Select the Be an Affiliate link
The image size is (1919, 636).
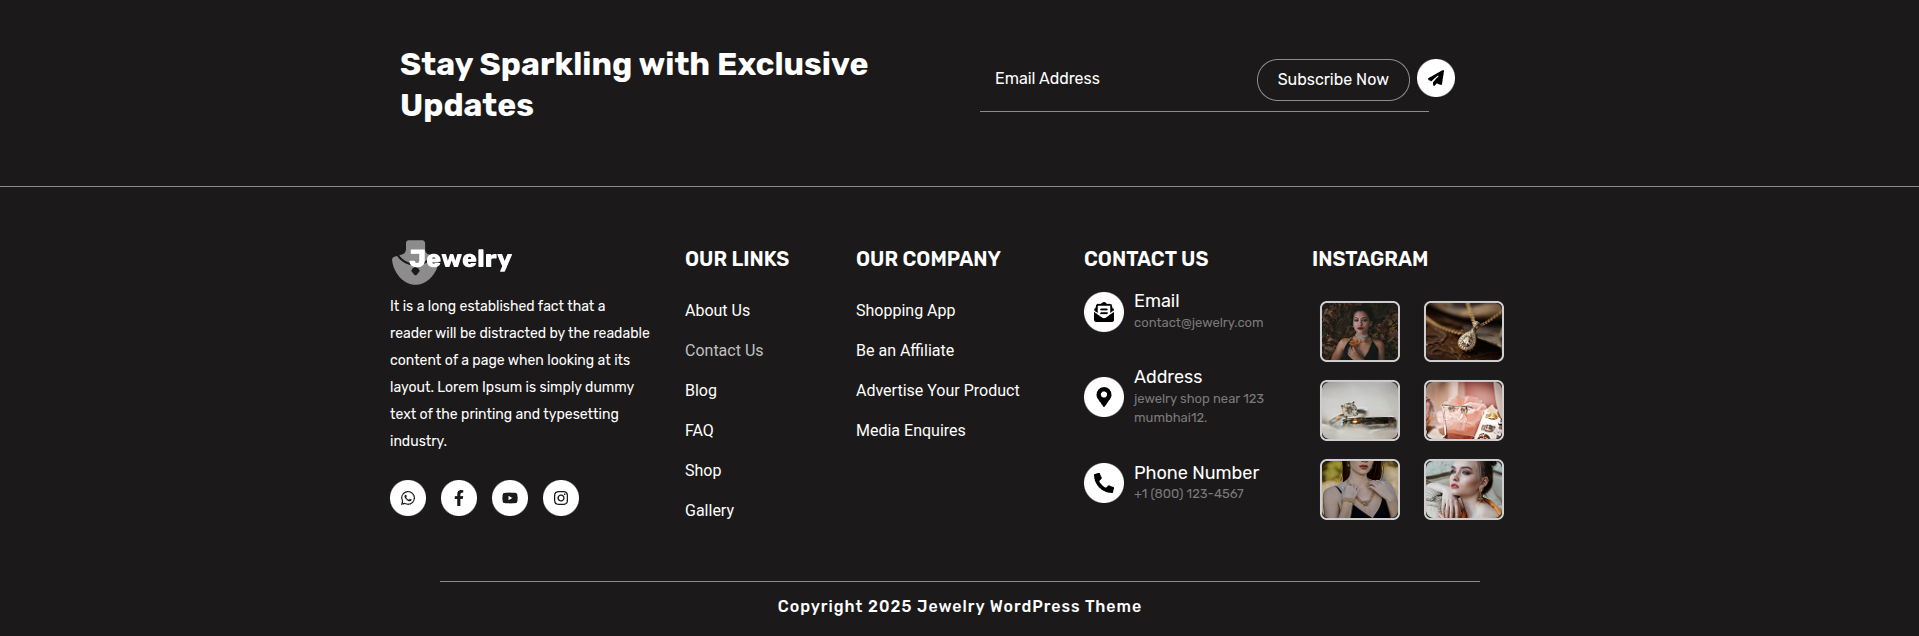pyautogui.click(x=905, y=351)
